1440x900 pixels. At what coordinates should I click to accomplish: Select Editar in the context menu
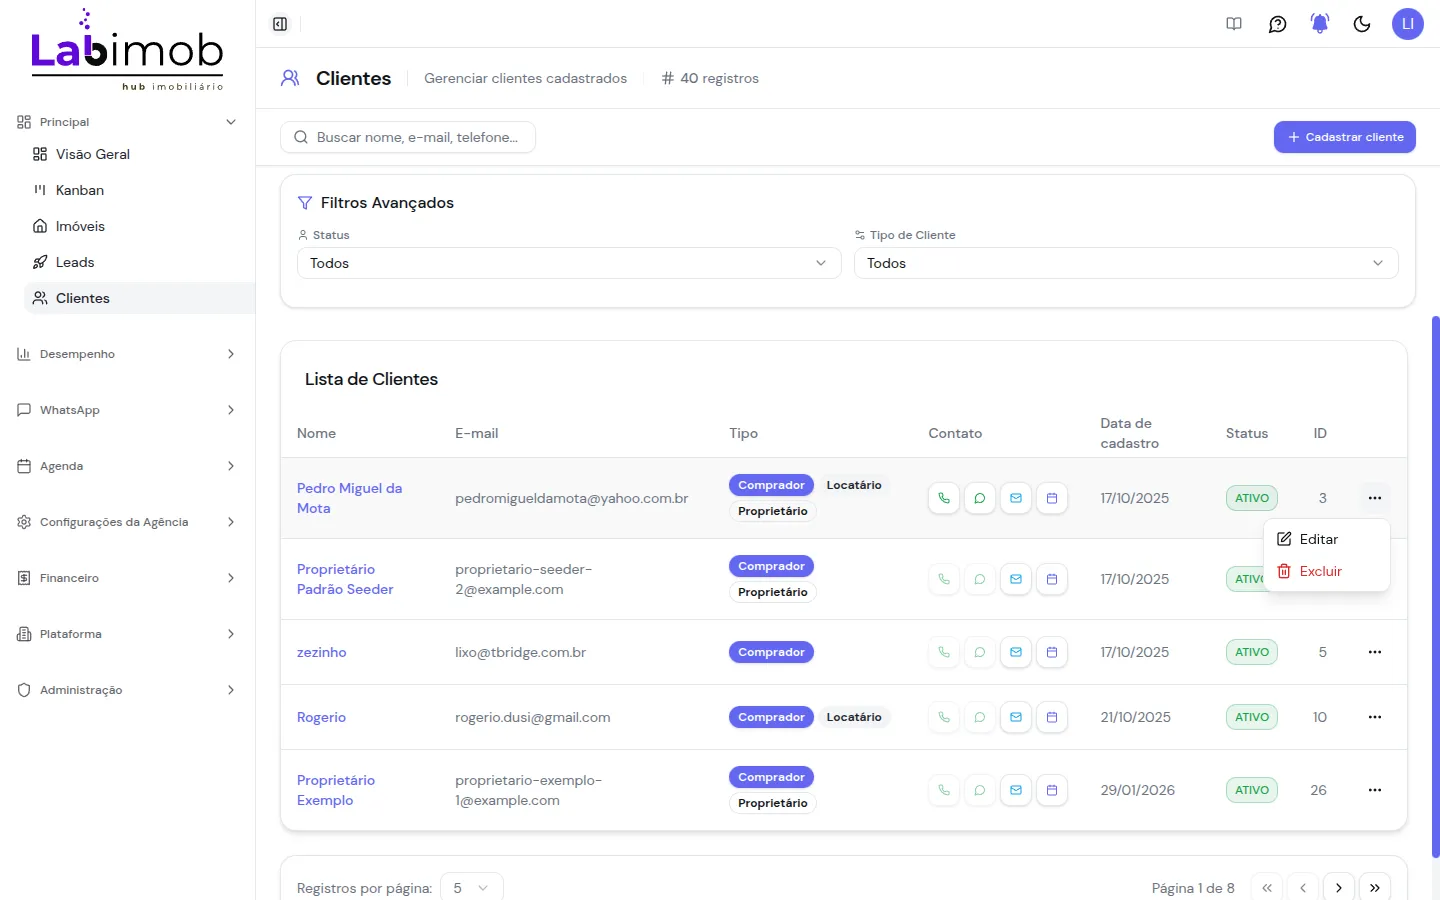point(1327,539)
